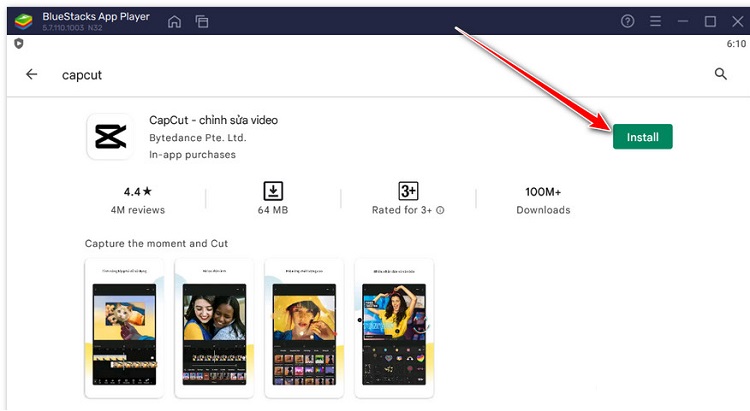Viewport: 750px width, 411px height.
Task: Click the BlueStacks logo icon
Action: point(23,22)
